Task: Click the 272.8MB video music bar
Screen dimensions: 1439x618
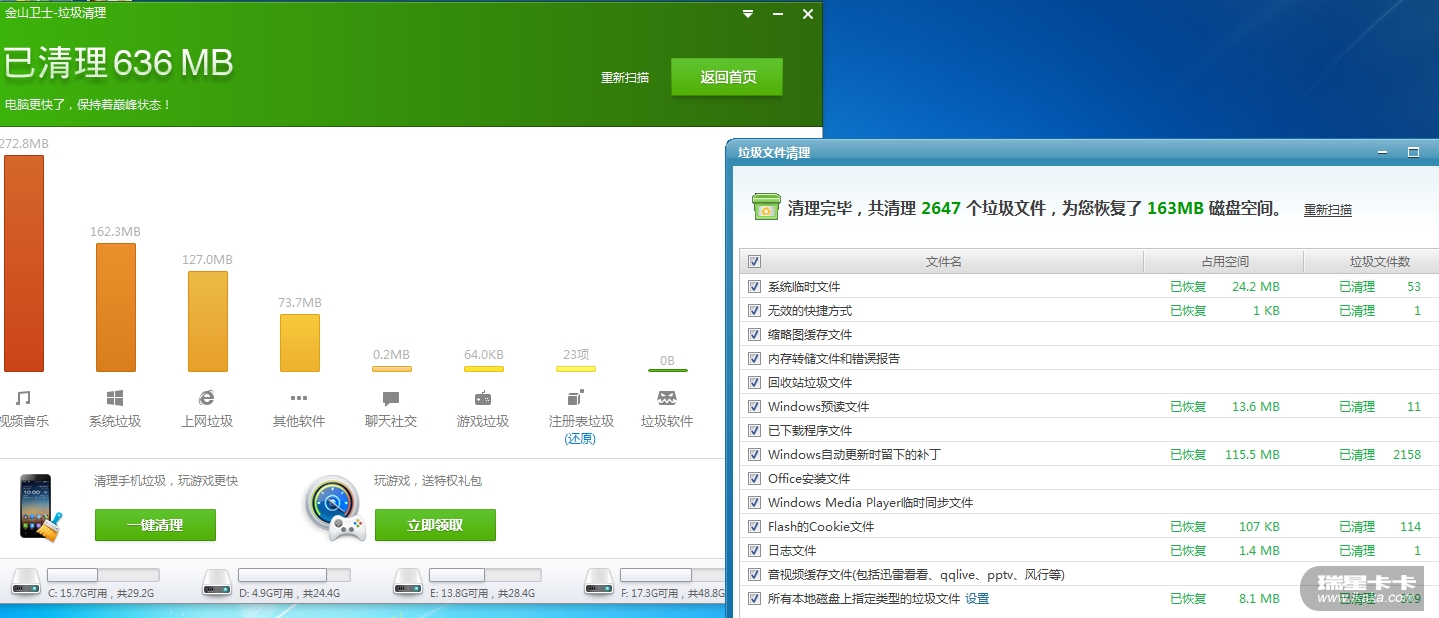Action: (x=23, y=263)
